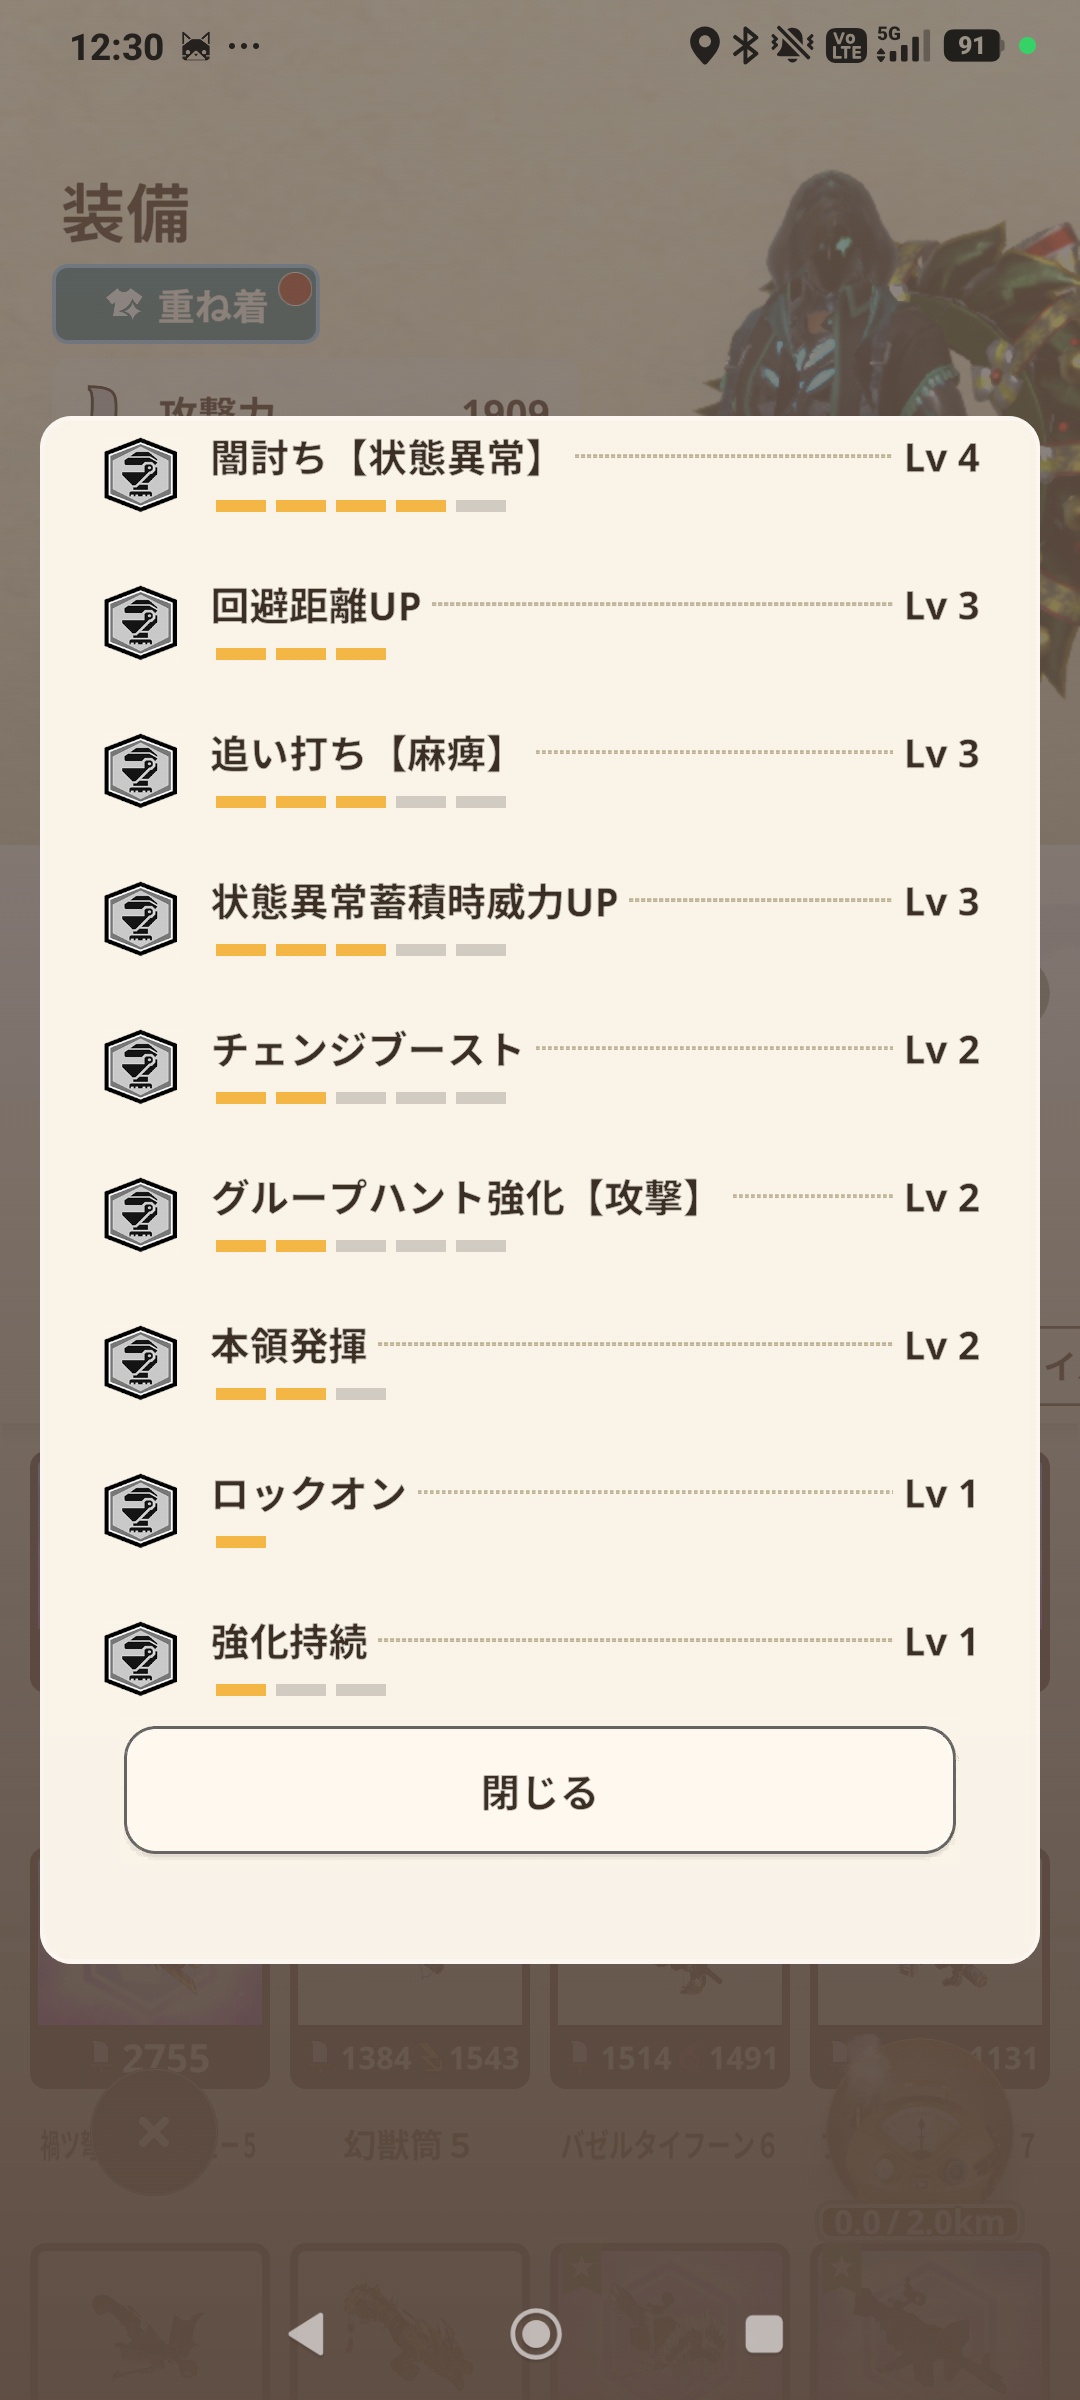The height and width of the screenshot is (2400, 1080).
Task: Tap the ロックオン skill icon
Action: (141, 1511)
